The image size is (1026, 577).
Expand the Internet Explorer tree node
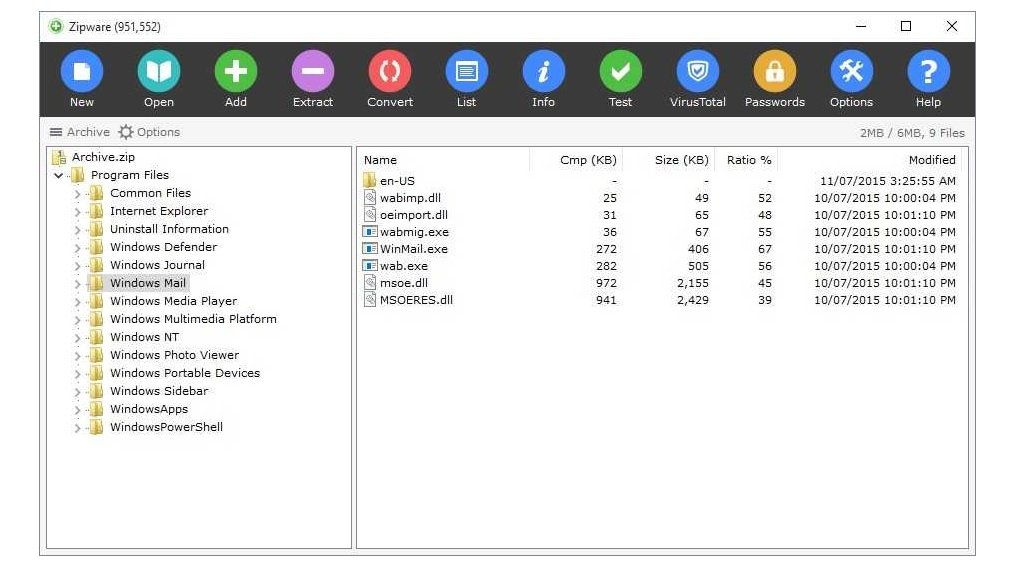pyautogui.click(x=78, y=211)
